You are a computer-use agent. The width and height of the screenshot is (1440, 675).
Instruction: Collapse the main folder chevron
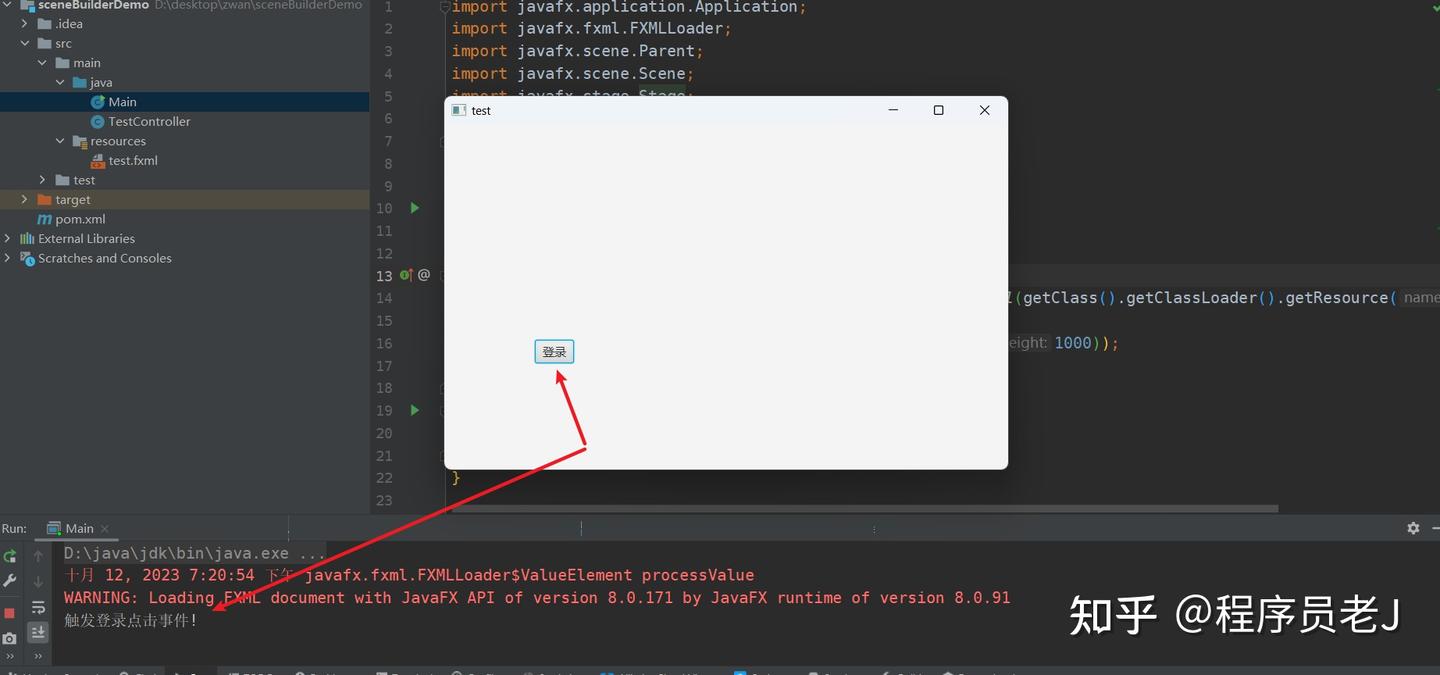tap(42, 63)
